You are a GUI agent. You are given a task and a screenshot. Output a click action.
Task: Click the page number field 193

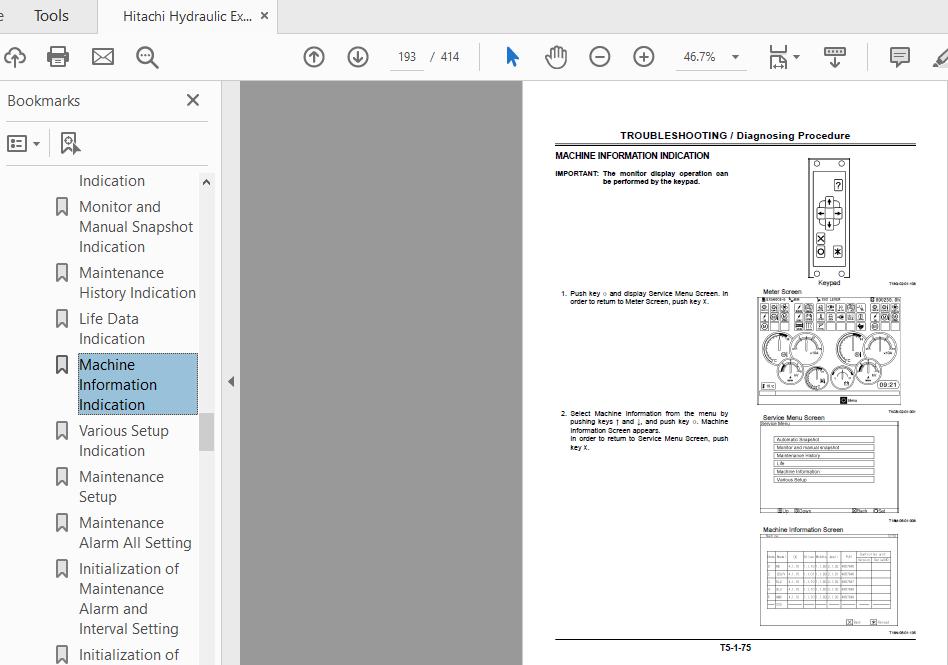pyautogui.click(x=407, y=57)
